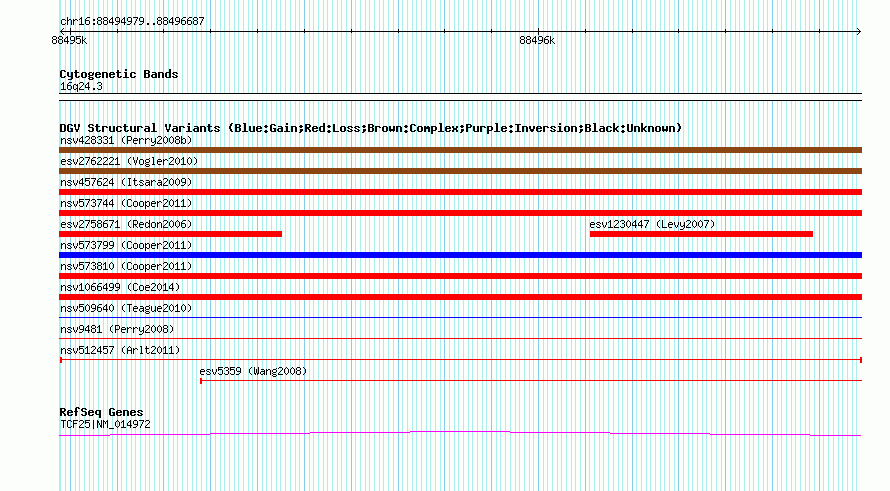Open variant nsv9481 (Perry2008) label
The height and width of the screenshot is (491, 890).
coord(117,329)
